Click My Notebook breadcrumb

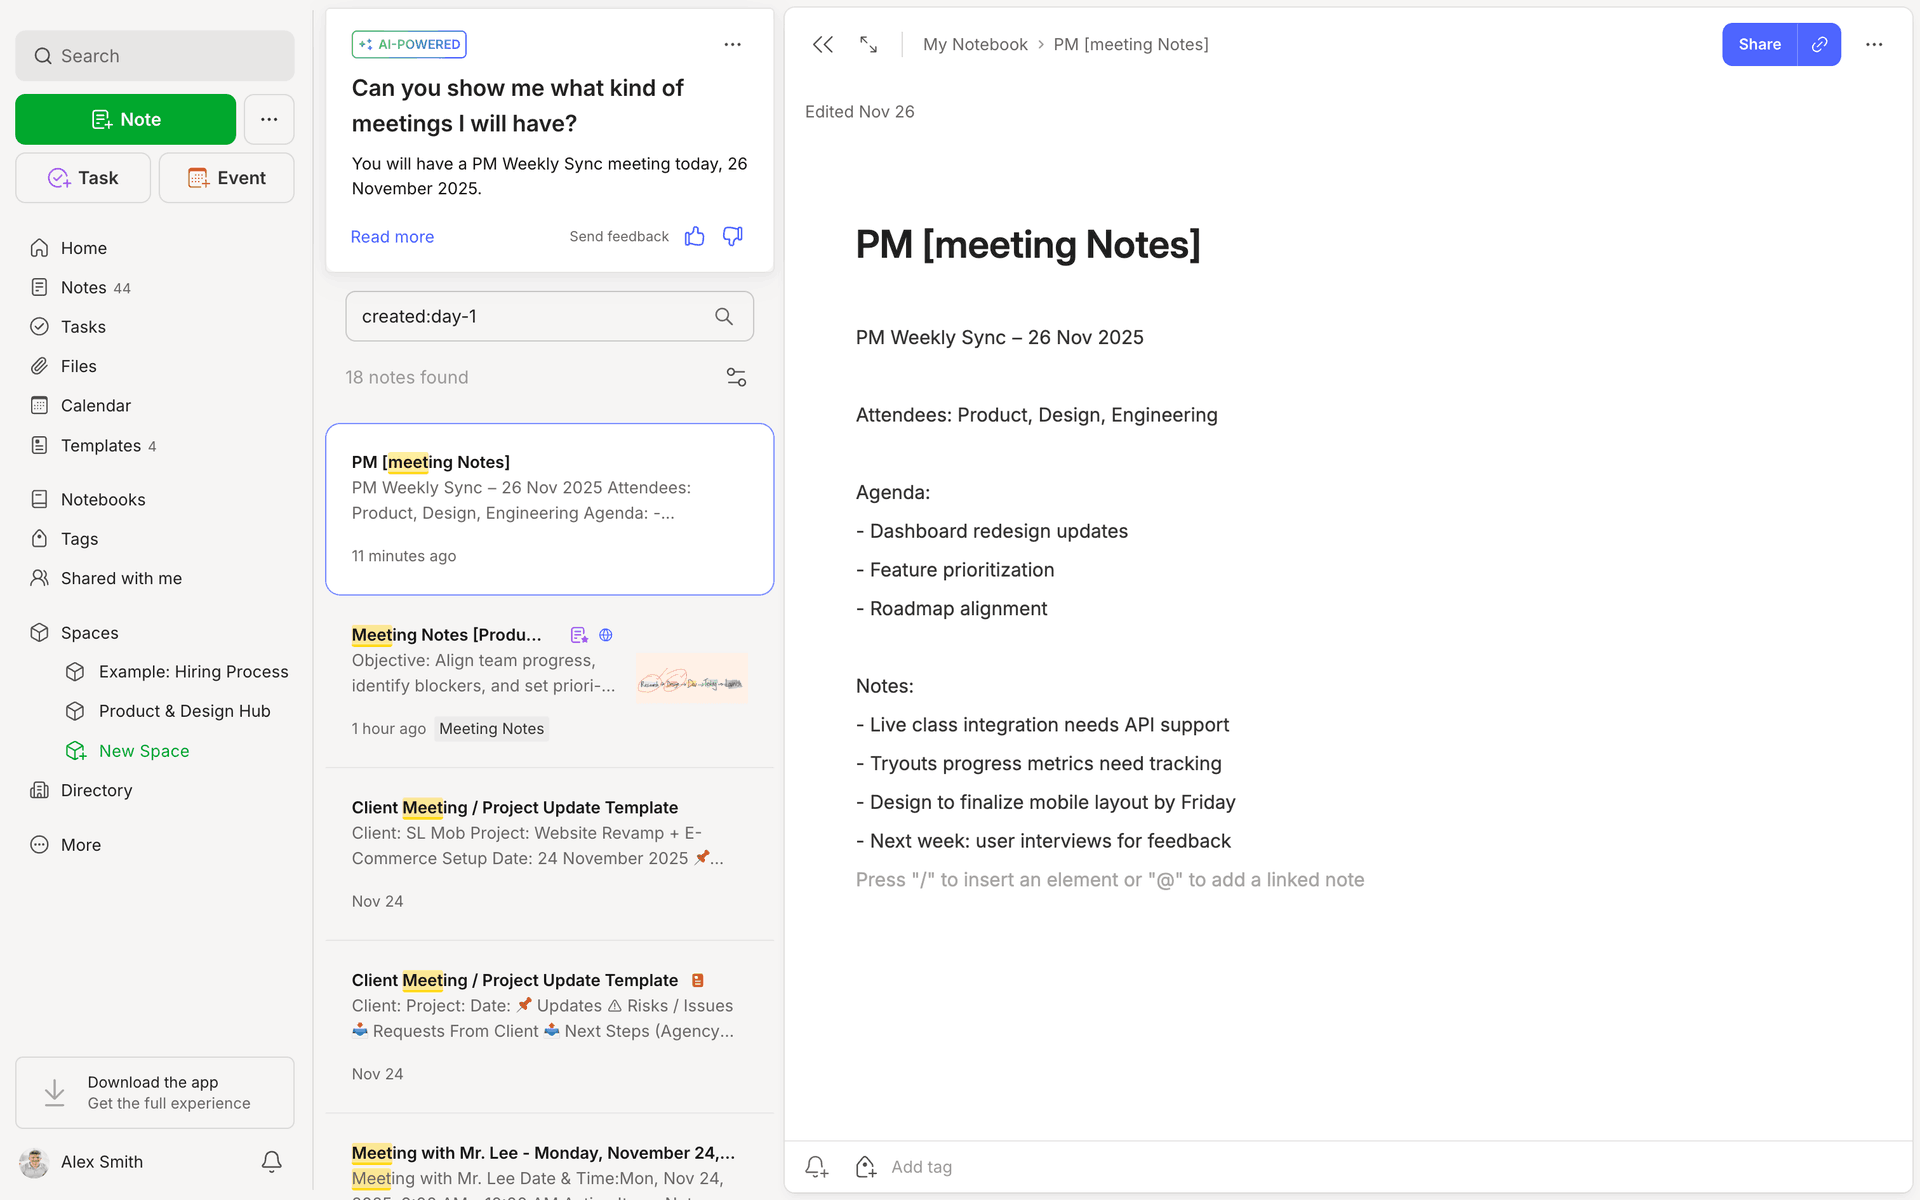click(x=975, y=44)
